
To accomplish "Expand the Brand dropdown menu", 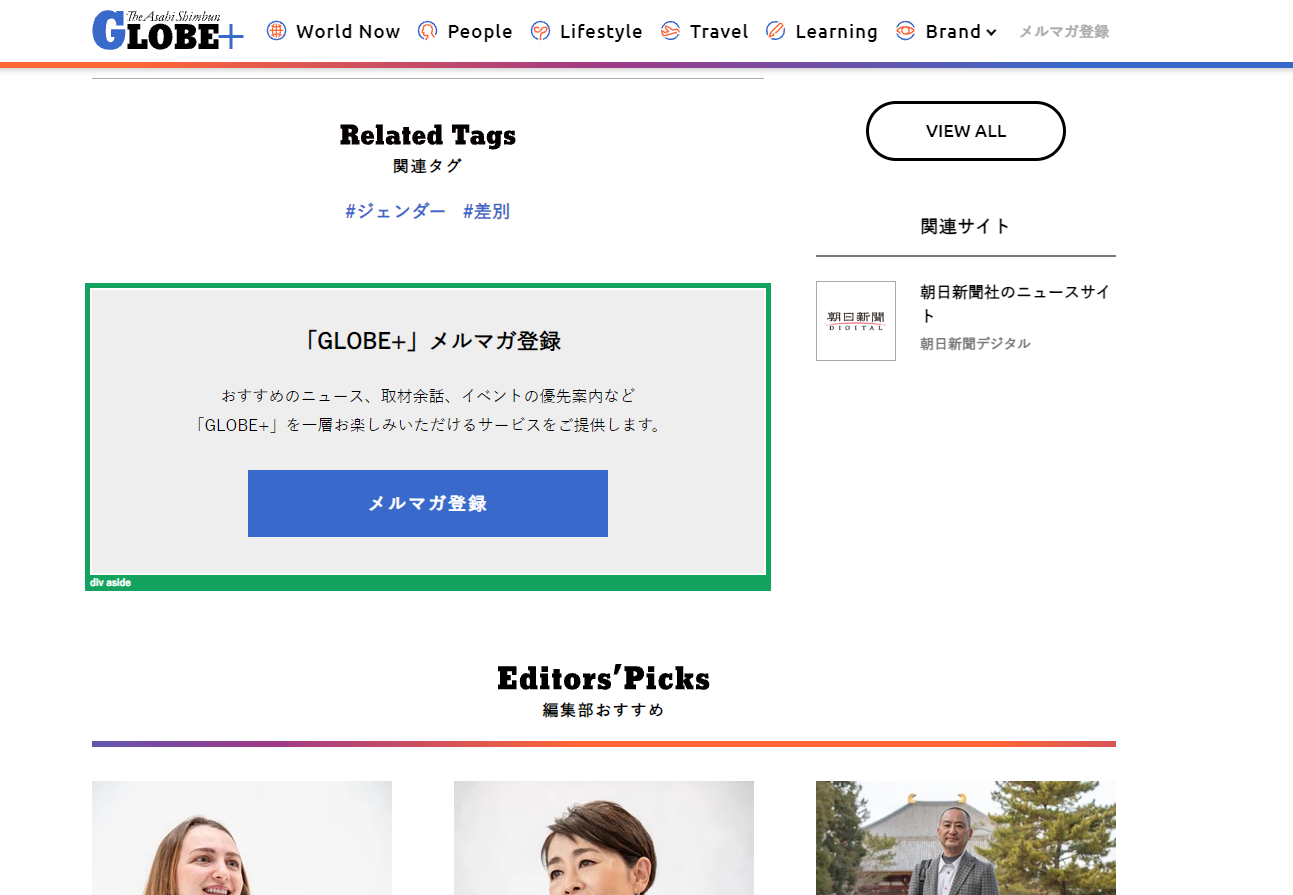I will pos(948,31).
